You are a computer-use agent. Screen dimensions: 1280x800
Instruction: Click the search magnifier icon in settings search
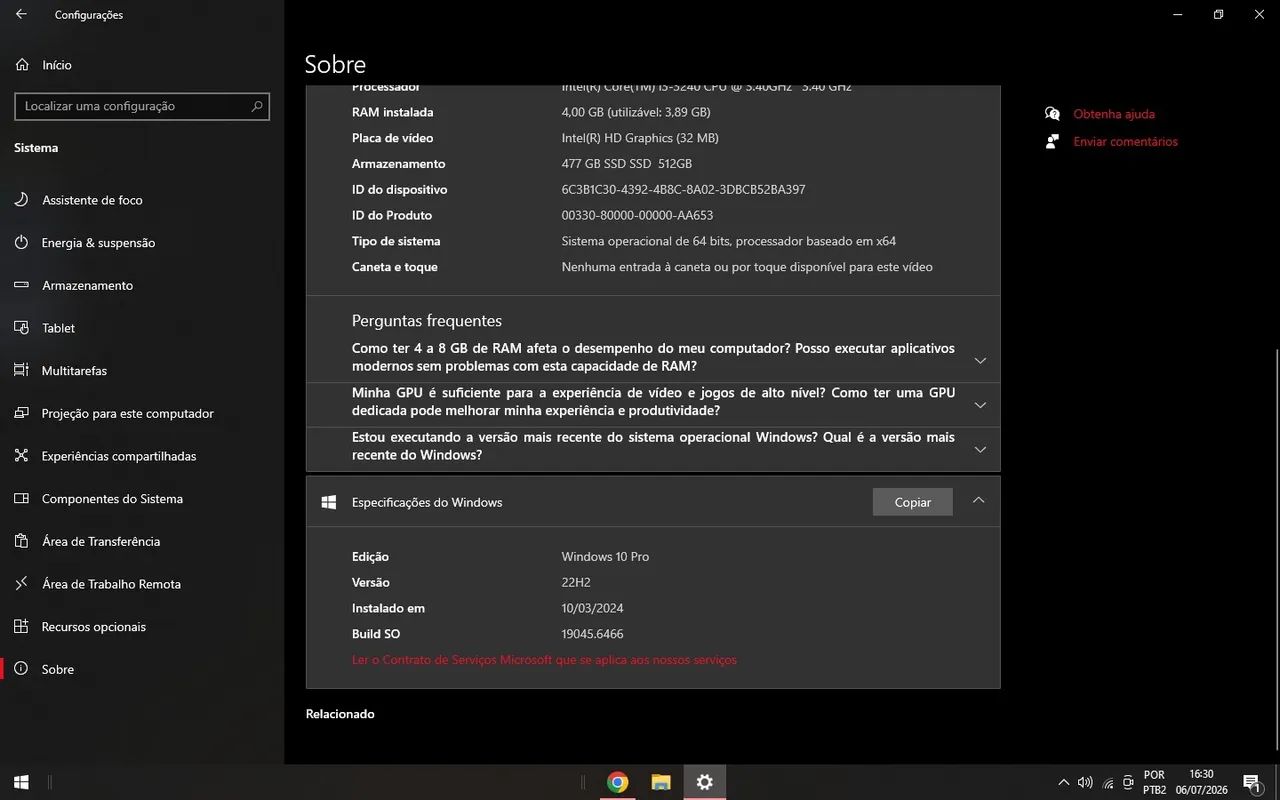[x=257, y=106]
